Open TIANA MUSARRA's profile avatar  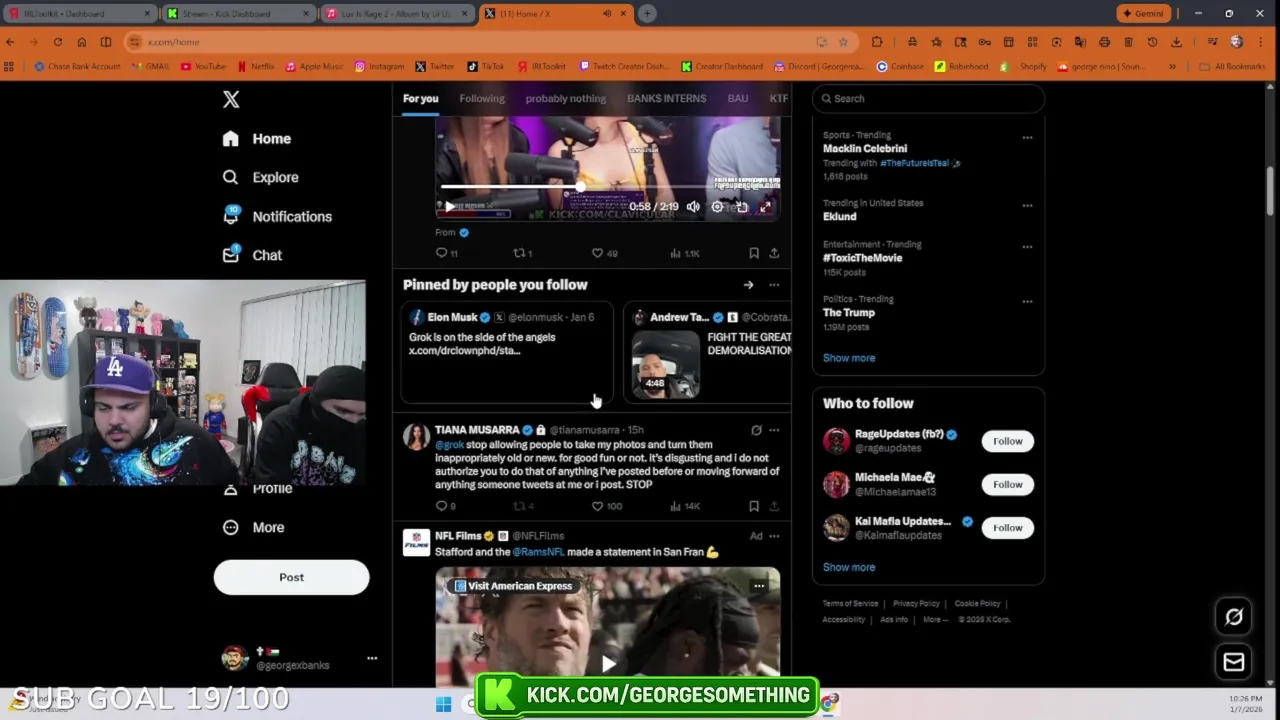(416, 436)
